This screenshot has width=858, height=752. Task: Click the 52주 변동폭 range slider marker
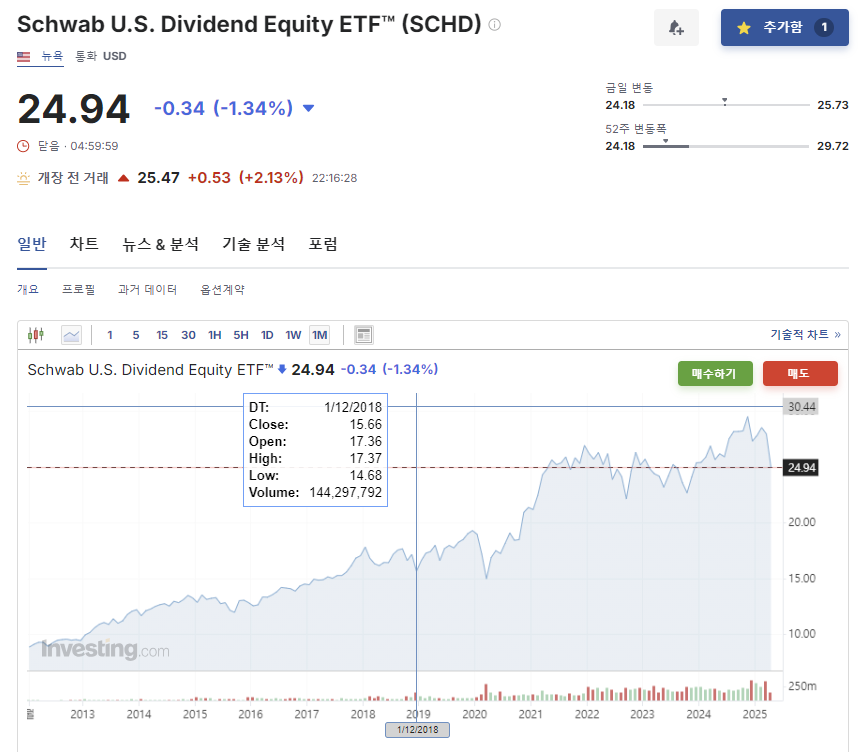pos(665,142)
